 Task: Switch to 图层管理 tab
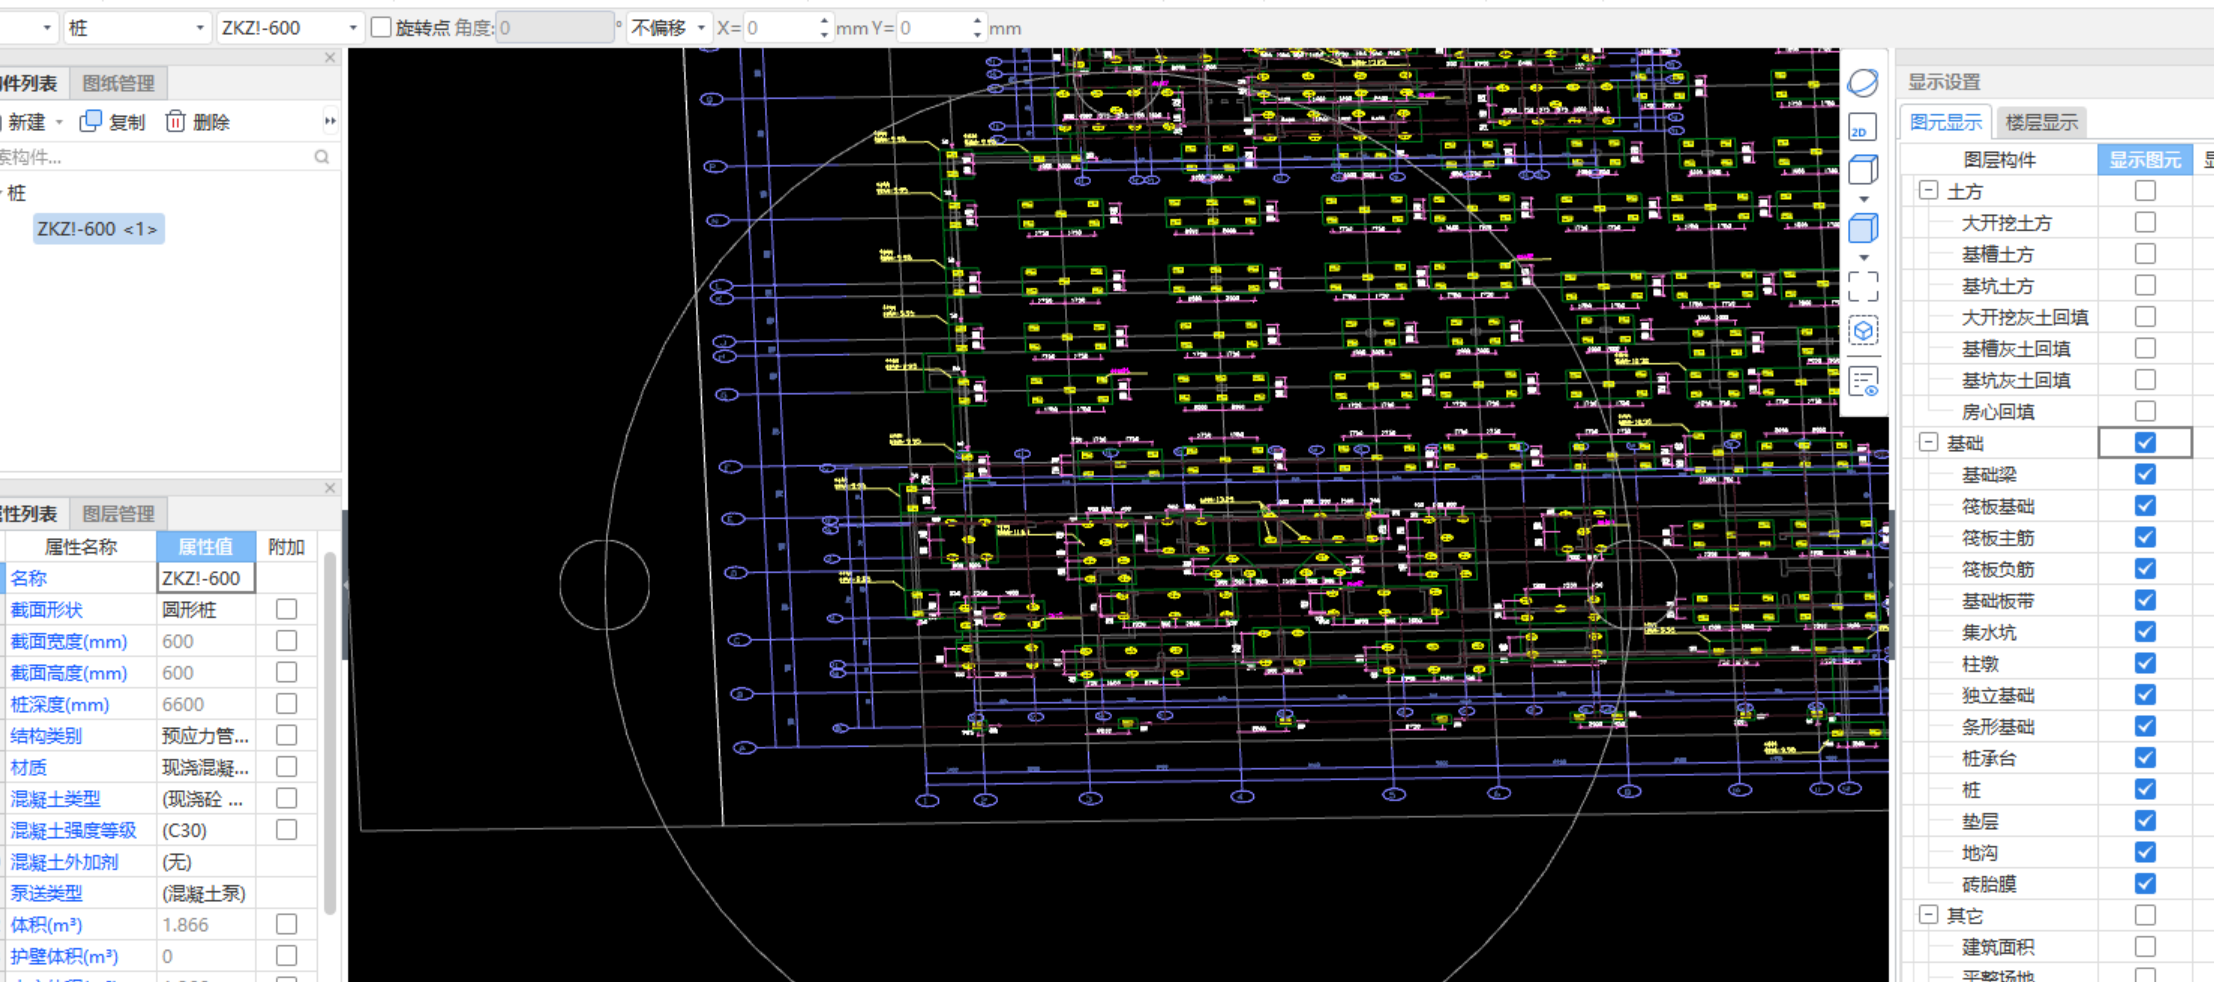click(x=118, y=514)
